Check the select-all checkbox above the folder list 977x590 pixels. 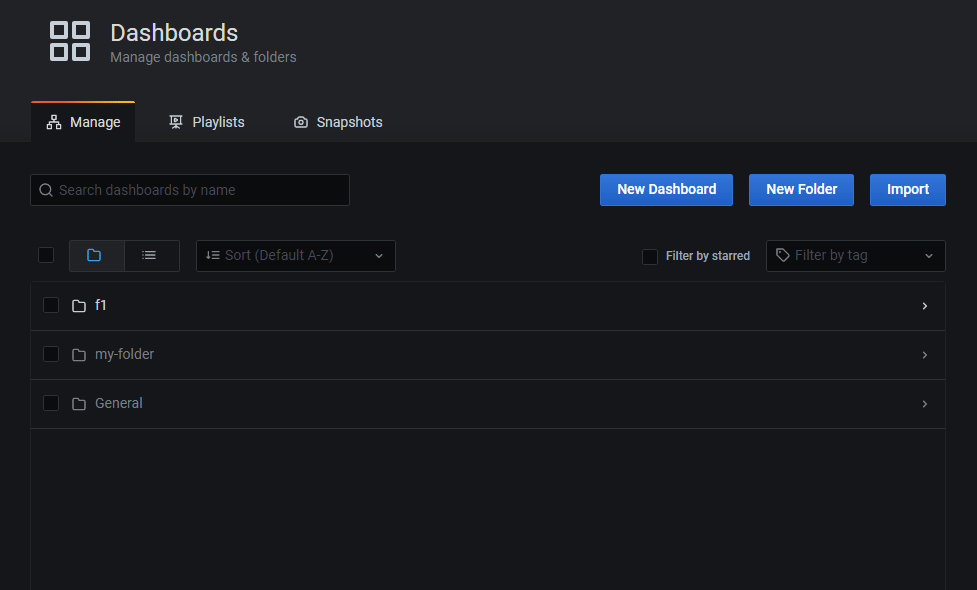click(x=45, y=255)
